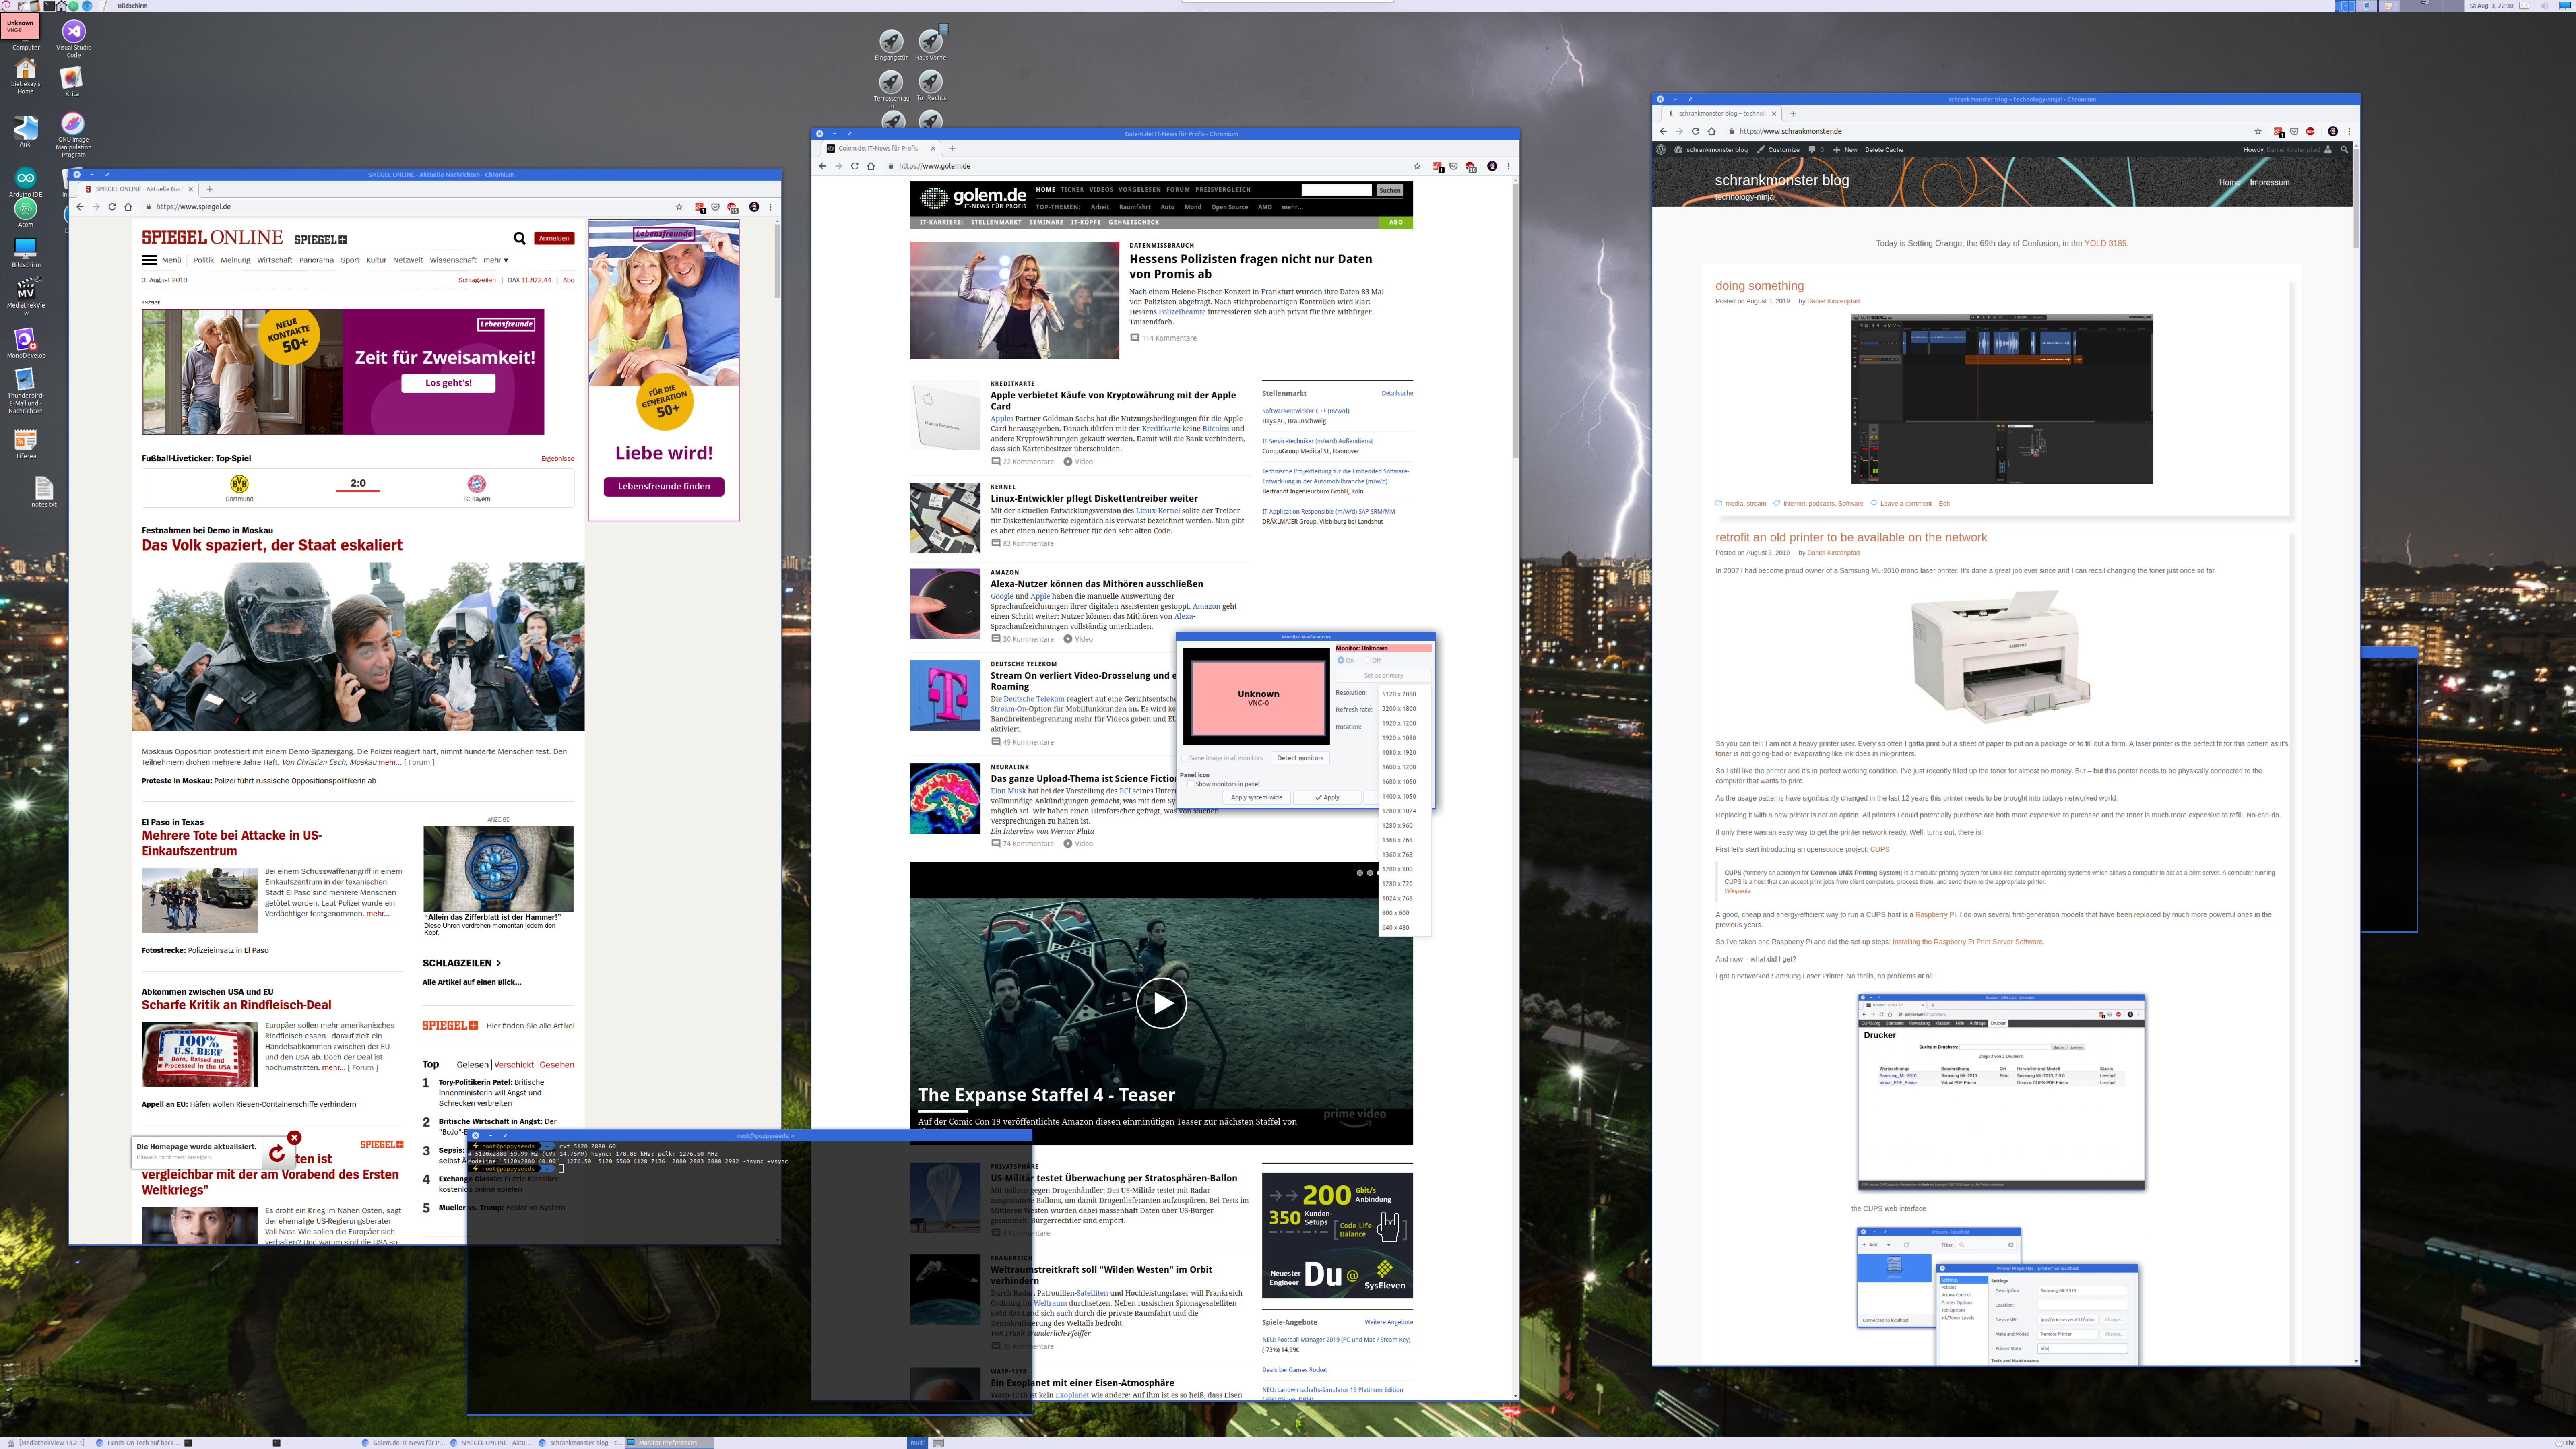
Task: Open Tor Rechts camera desktop icon
Action: pyautogui.click(x=930, y=85)
